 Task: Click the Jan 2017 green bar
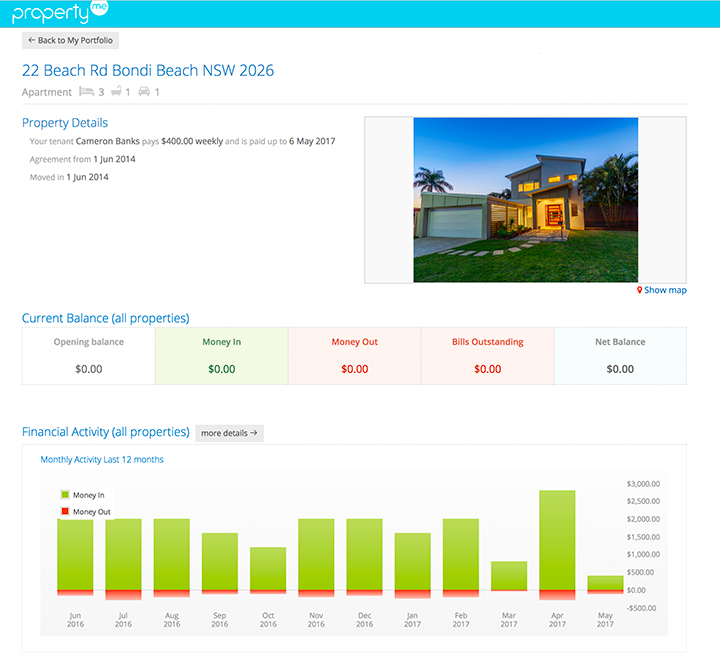coord(413,561)
